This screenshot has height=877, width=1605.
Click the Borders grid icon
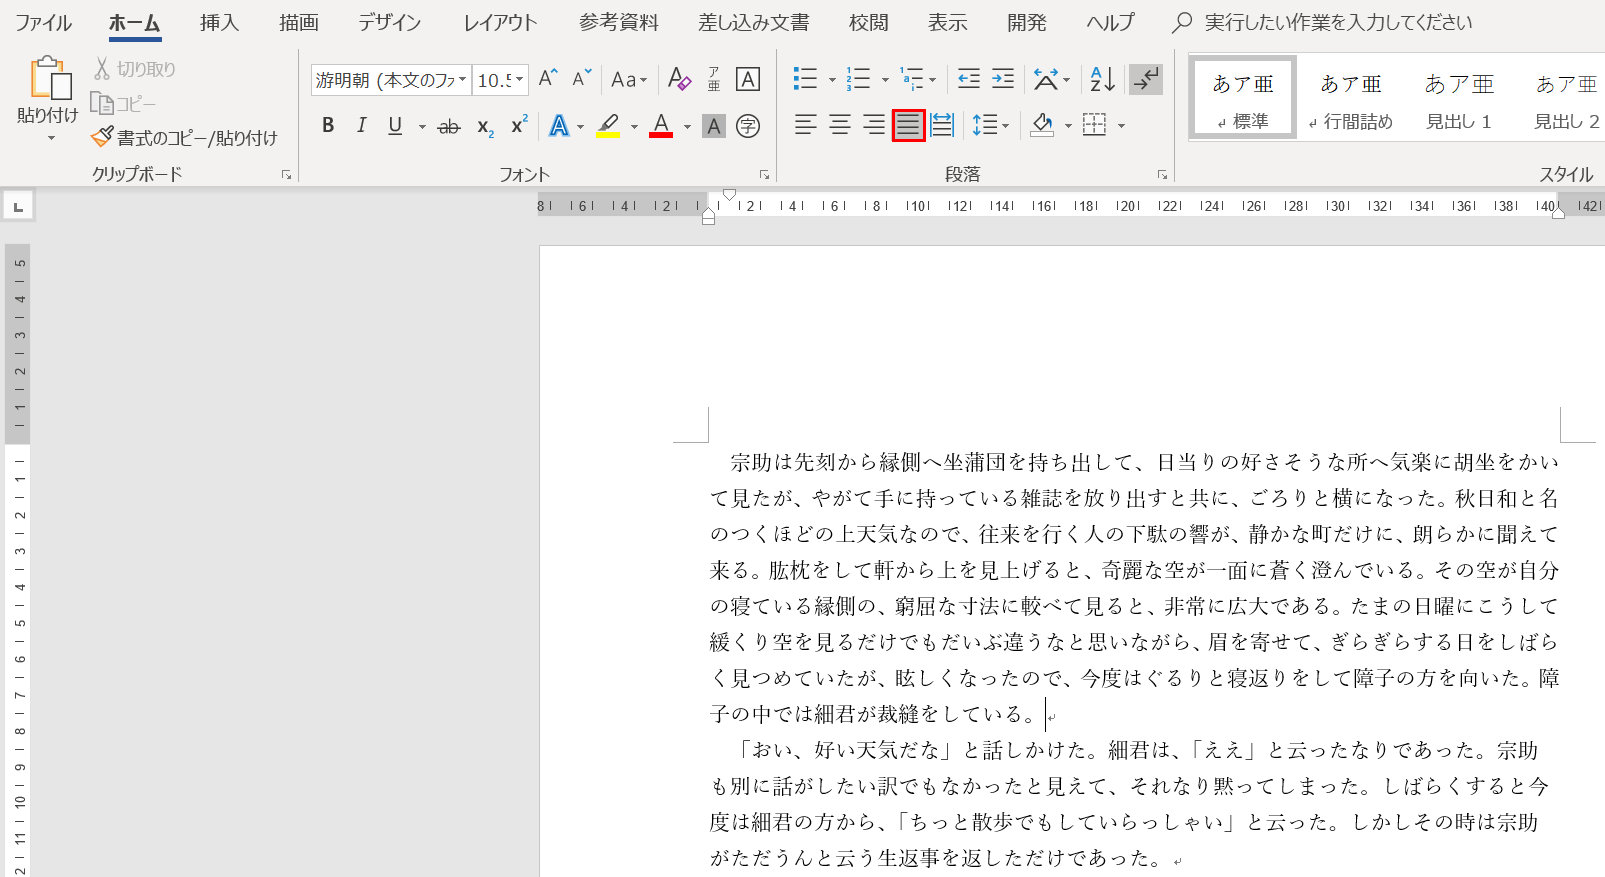pos(1095,125)
